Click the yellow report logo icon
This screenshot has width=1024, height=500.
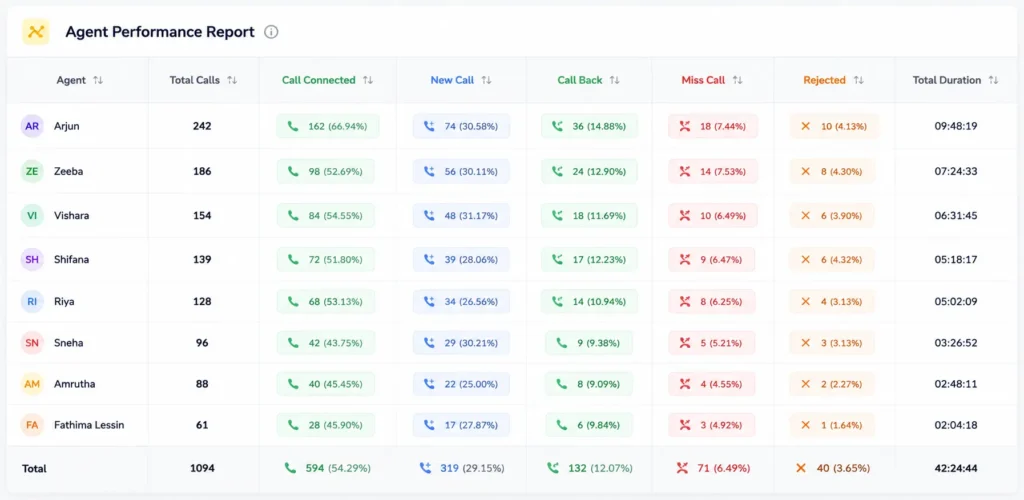click(x=35, y=31)
